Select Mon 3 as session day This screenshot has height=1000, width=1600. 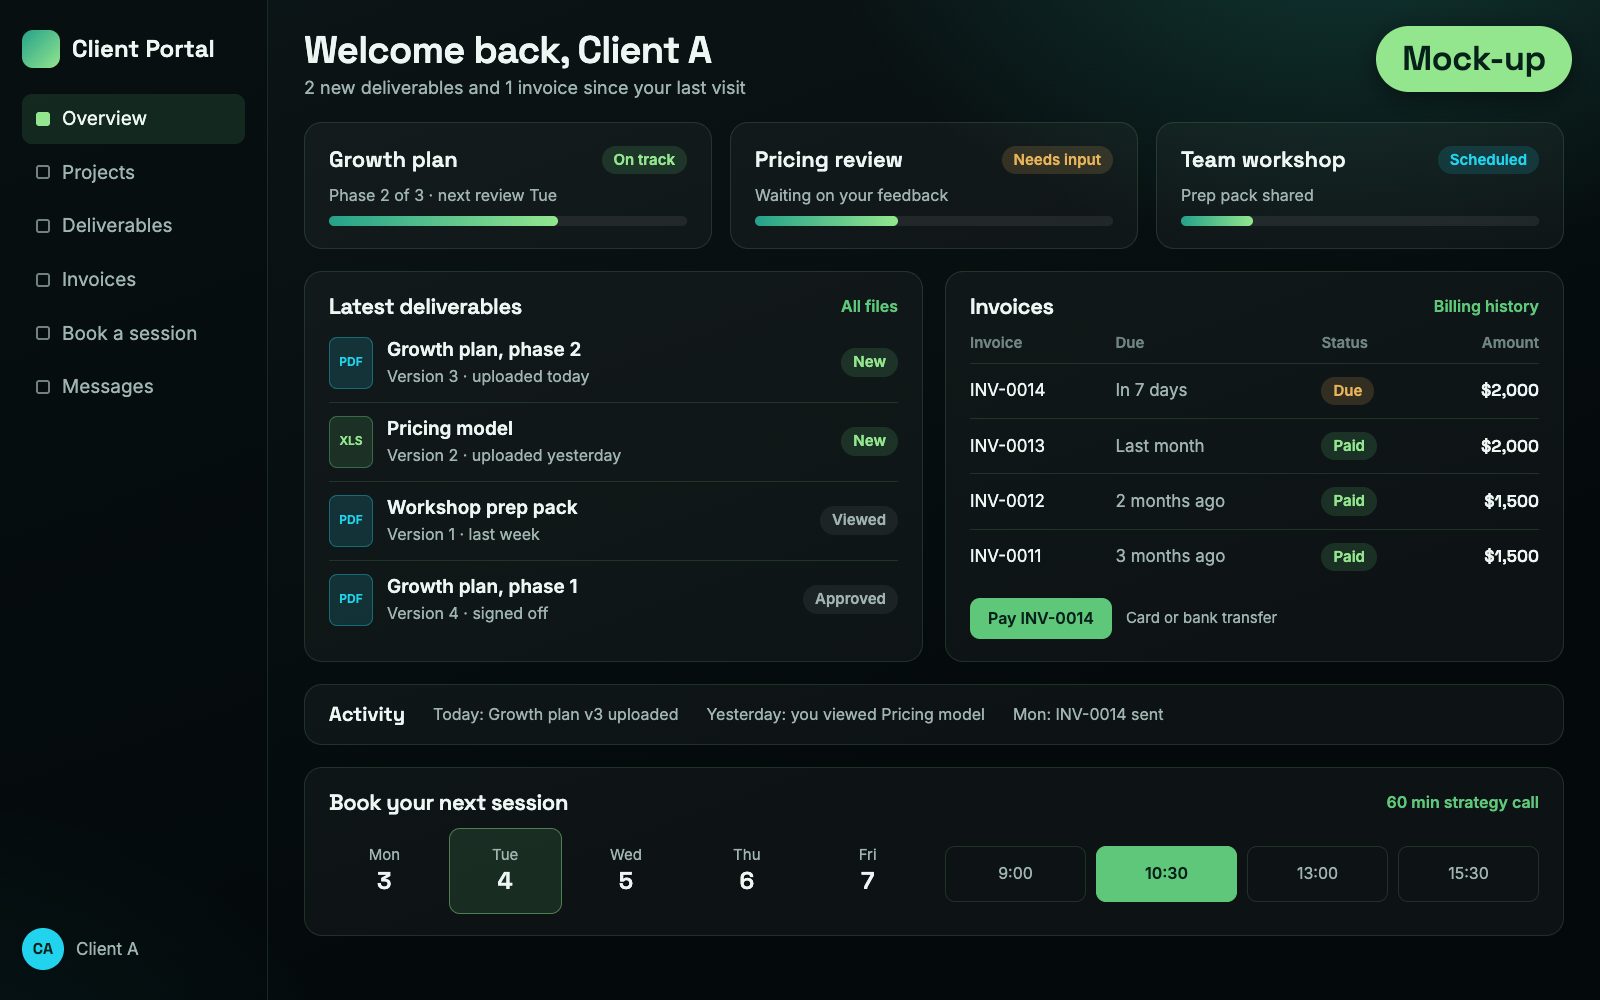(x=384, y=871)
